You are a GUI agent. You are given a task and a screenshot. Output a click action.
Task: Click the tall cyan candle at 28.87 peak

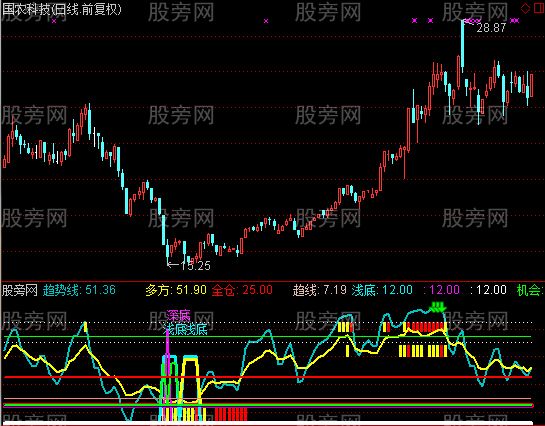(462, 45)
